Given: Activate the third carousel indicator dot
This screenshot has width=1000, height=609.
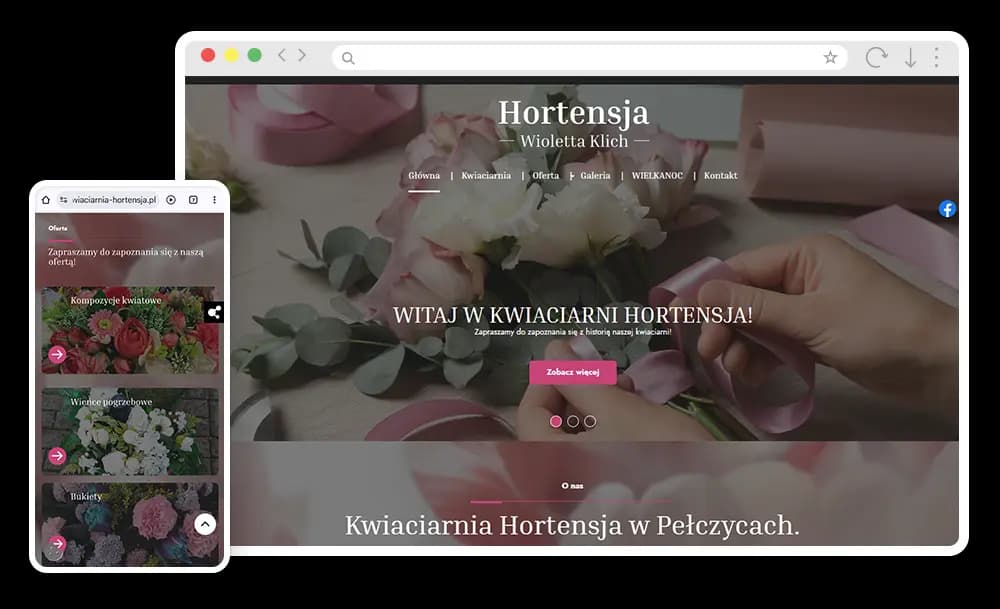Looking at the screenshot, I should [x=590, y=421].
